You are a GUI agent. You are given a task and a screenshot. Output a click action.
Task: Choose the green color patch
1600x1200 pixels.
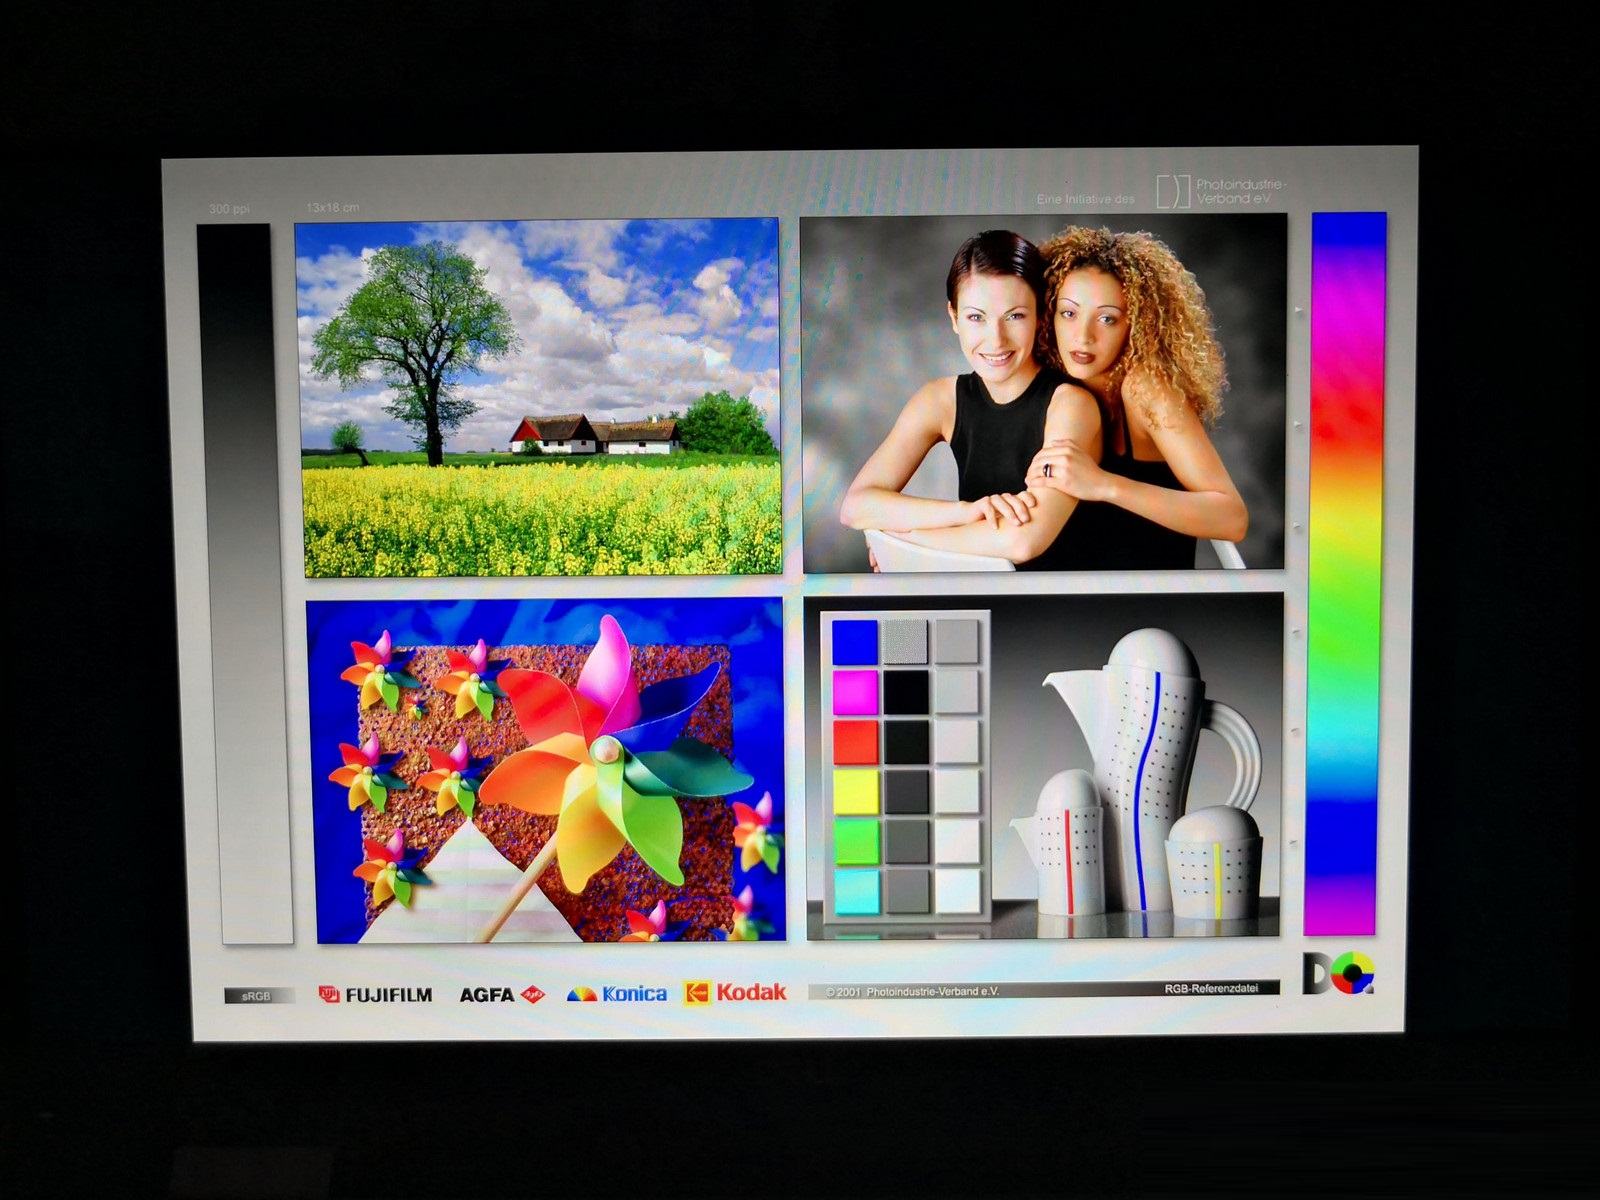(x=856, y=841)
